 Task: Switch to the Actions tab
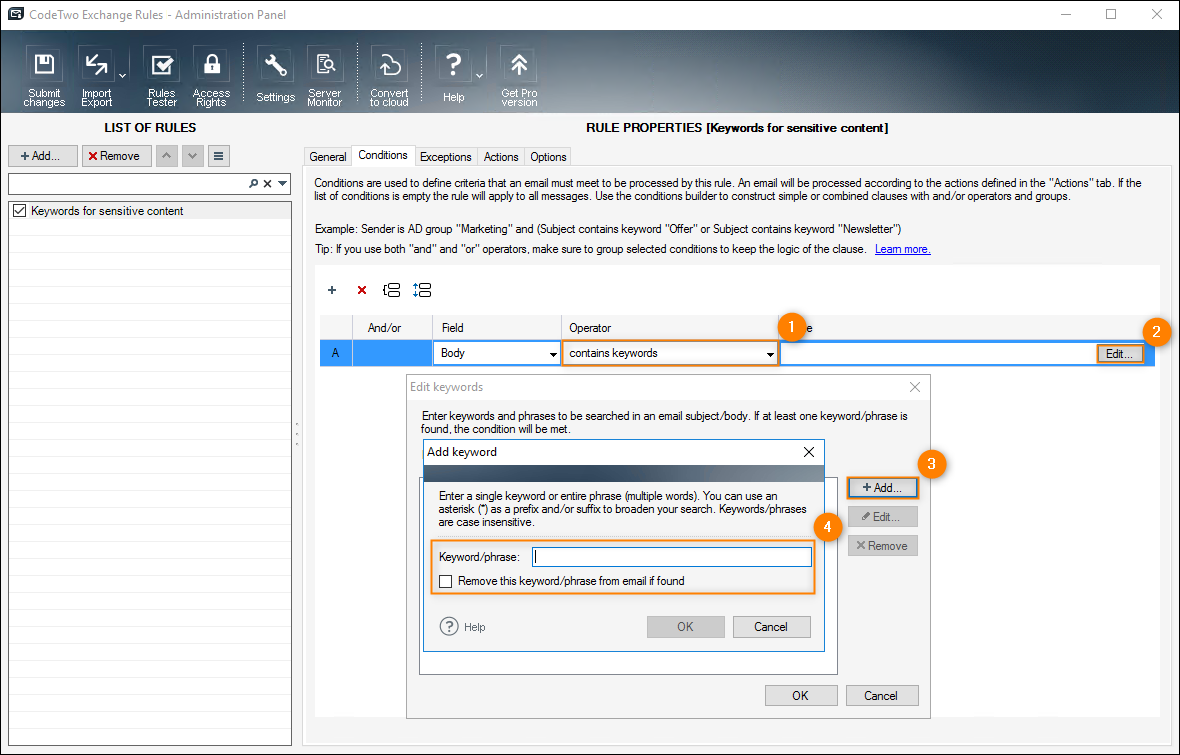pyautogui.click(x=501, y=157)
